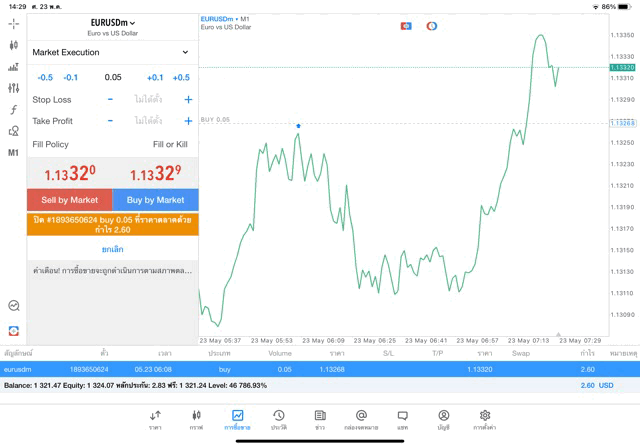Open the indicators (f) icon in sidebar
Image resolution: width=640 pixels, height=447 pixels.
tap(13, 109)
